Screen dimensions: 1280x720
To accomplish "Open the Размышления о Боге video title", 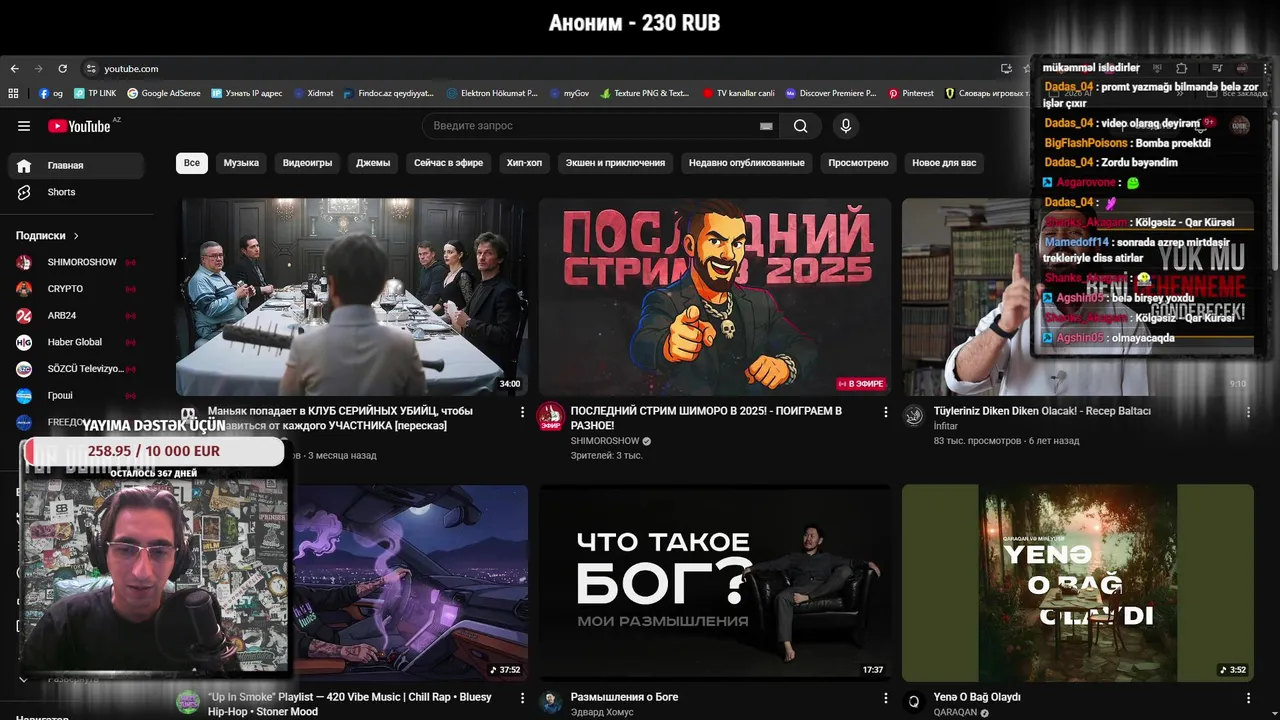I will tap(624, 697).
